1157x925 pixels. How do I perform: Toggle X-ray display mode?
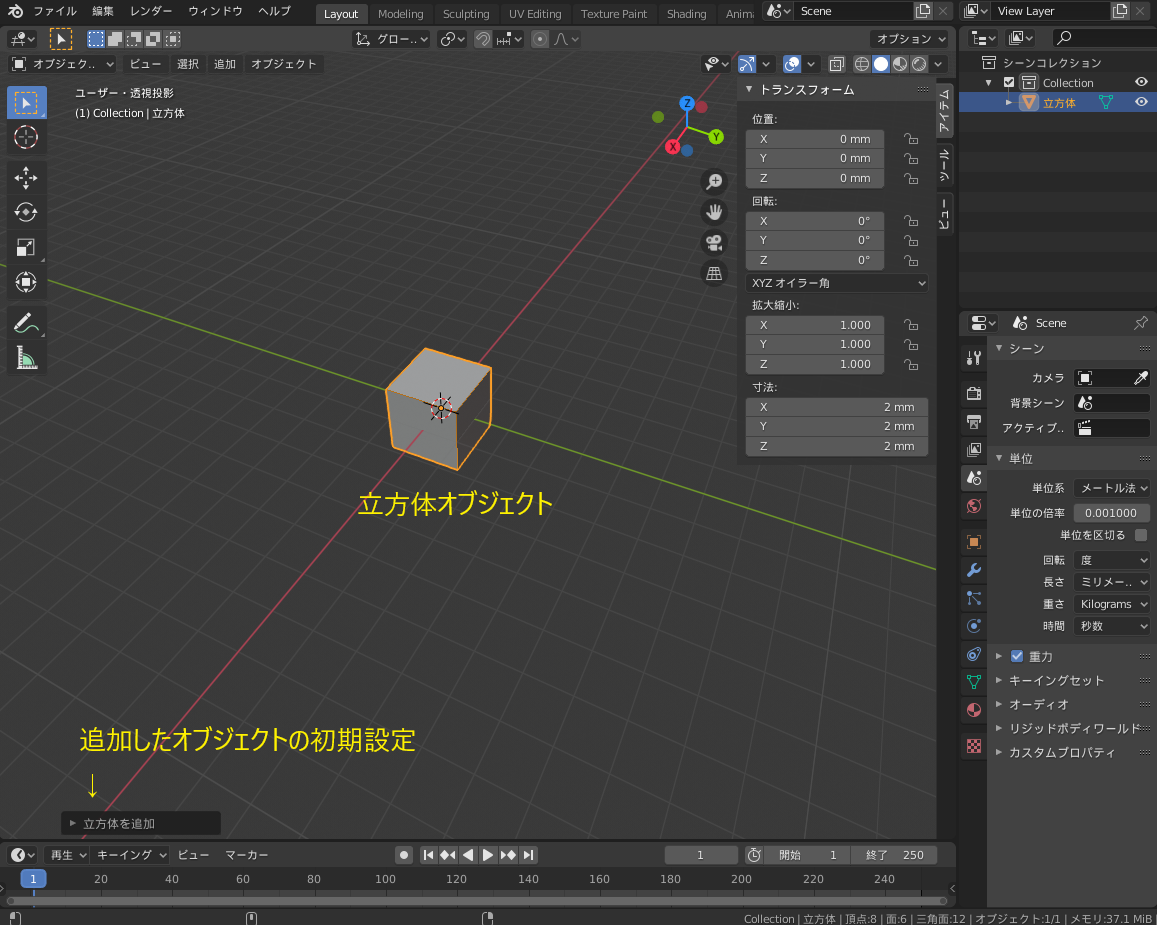click(x=836, y=64)
